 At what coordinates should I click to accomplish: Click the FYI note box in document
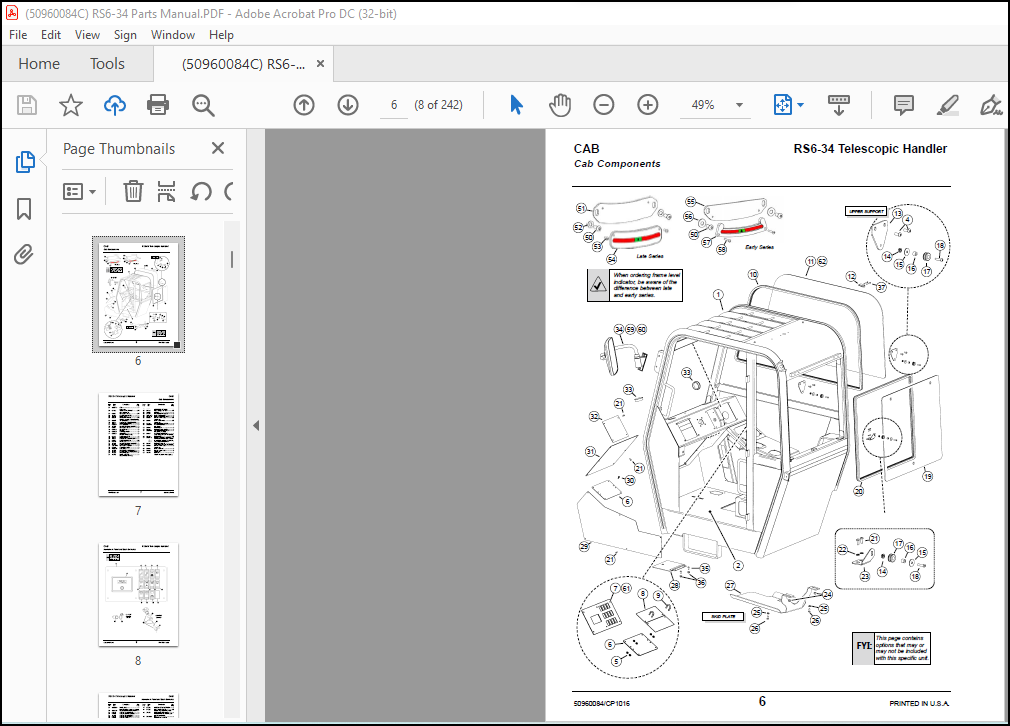(891, 648)
